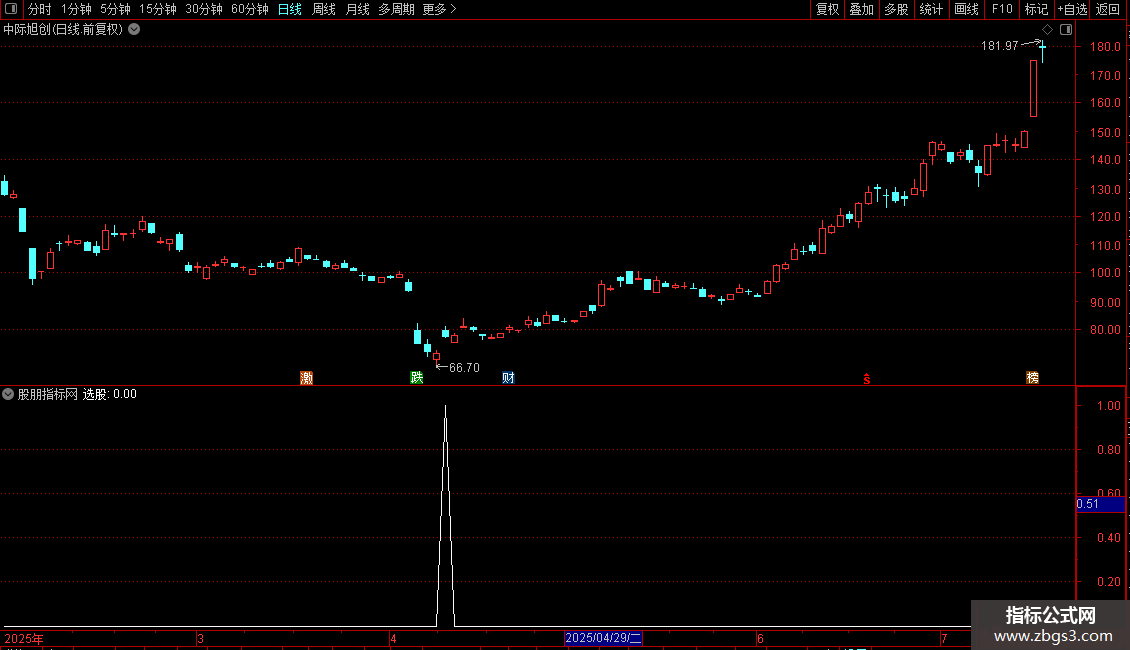
Task: Select the 5分钟 period tab
Action: tap(115, 9)
